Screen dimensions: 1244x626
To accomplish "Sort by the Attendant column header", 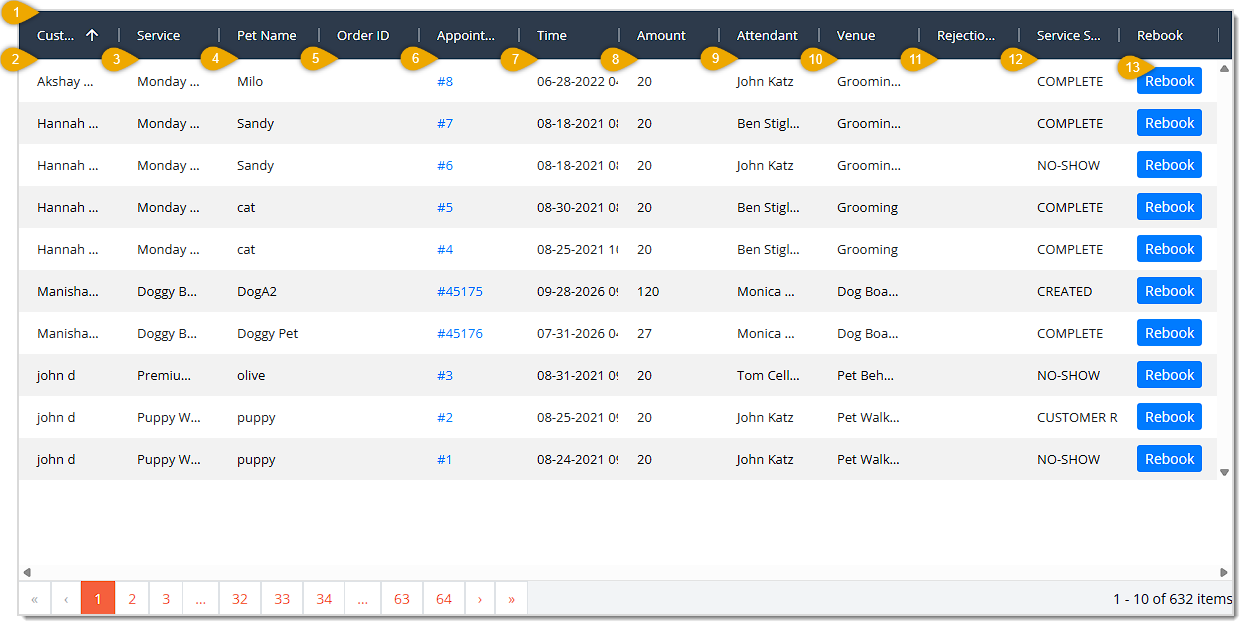I will click(767, 35).
